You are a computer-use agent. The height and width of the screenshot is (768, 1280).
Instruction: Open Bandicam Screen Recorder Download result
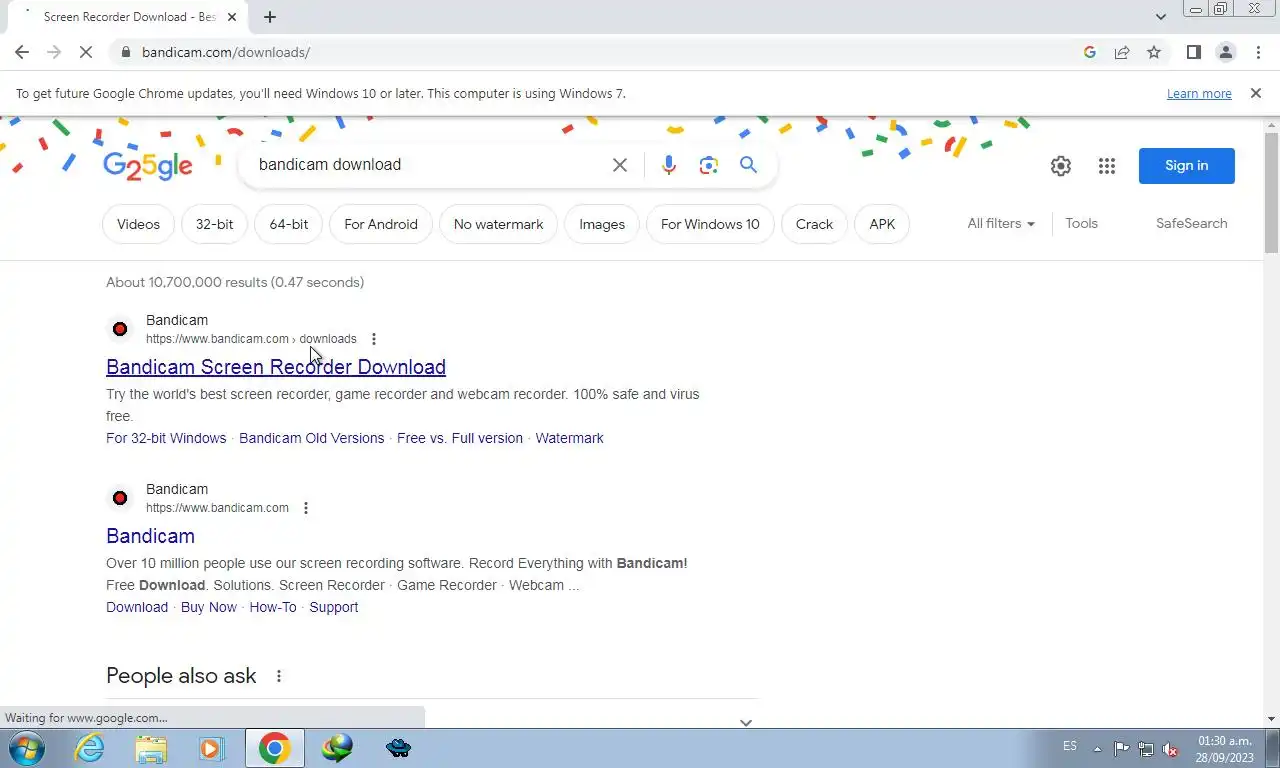pyautogui.click(x=276, y=367)
